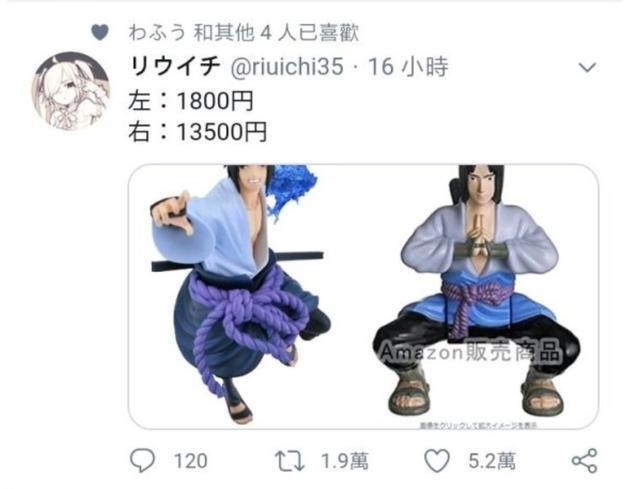The width and height of the screenshot is (640, 489).
Task: Open the @riuichi35 handle
Action: pos(287,67)
